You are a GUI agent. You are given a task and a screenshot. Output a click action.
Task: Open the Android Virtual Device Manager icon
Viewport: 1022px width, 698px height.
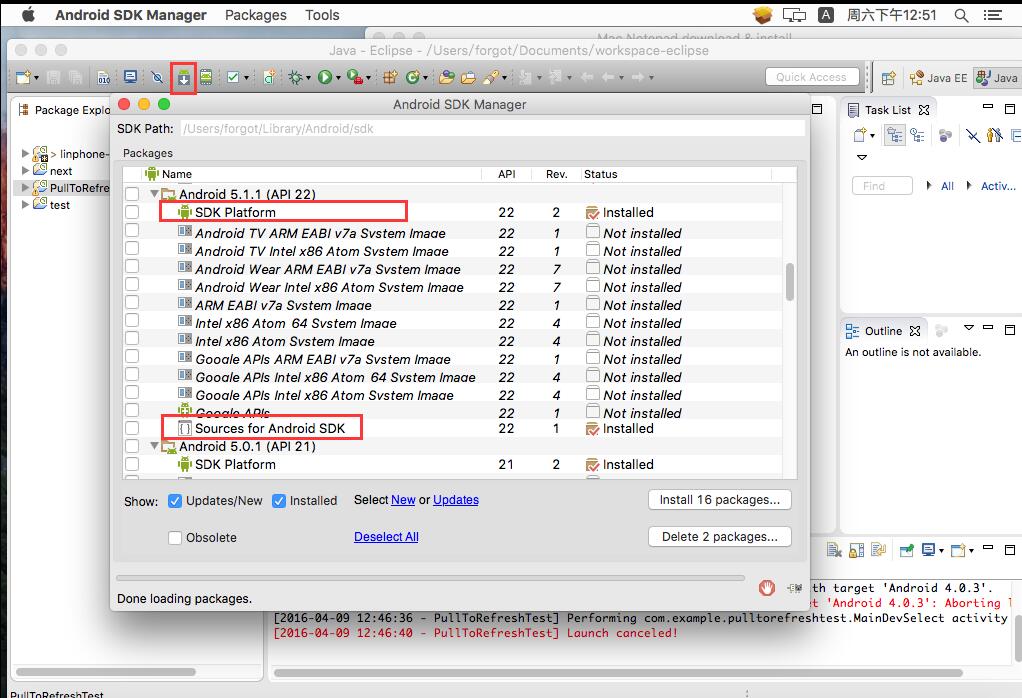[206, 78]
